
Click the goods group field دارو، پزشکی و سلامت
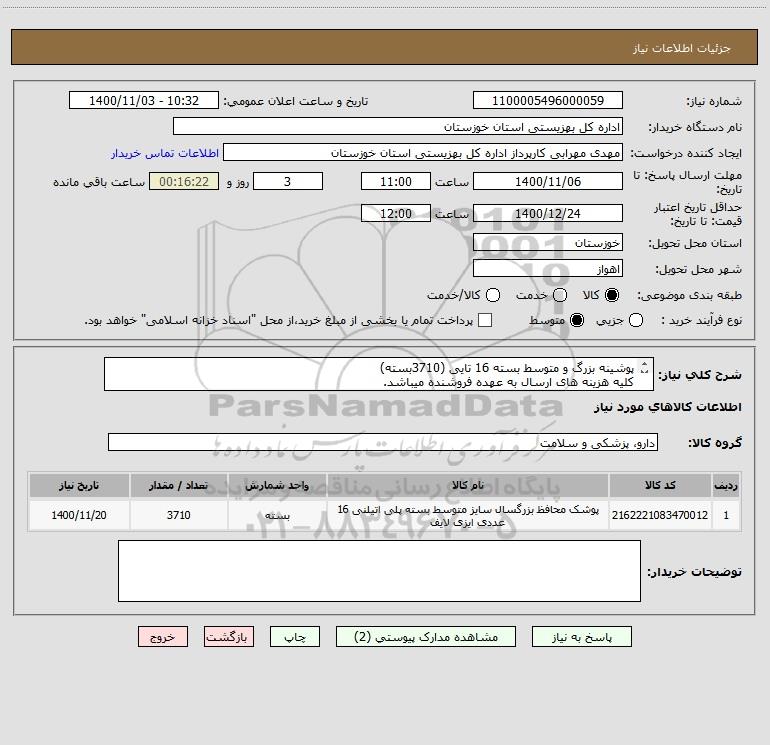click(x=383, y=442)
